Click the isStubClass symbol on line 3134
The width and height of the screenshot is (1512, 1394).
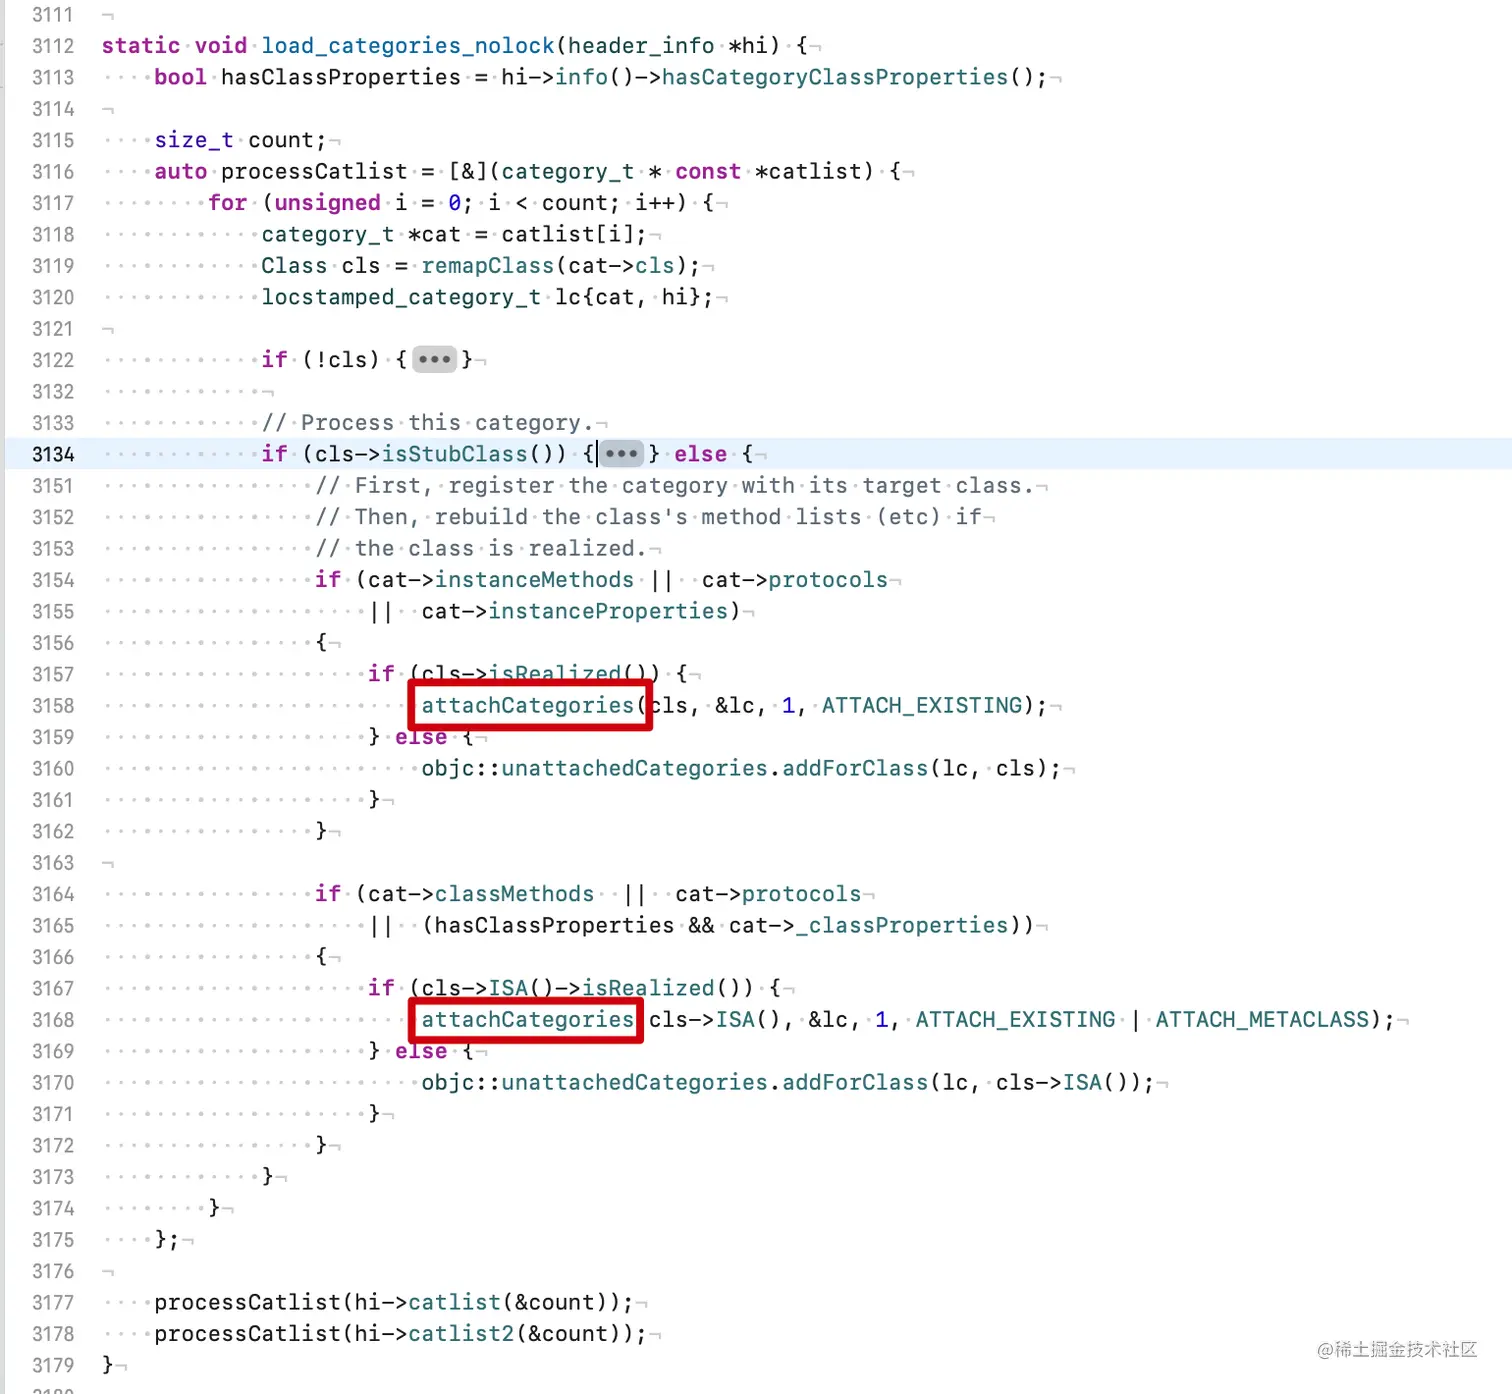tap(456, 454)
